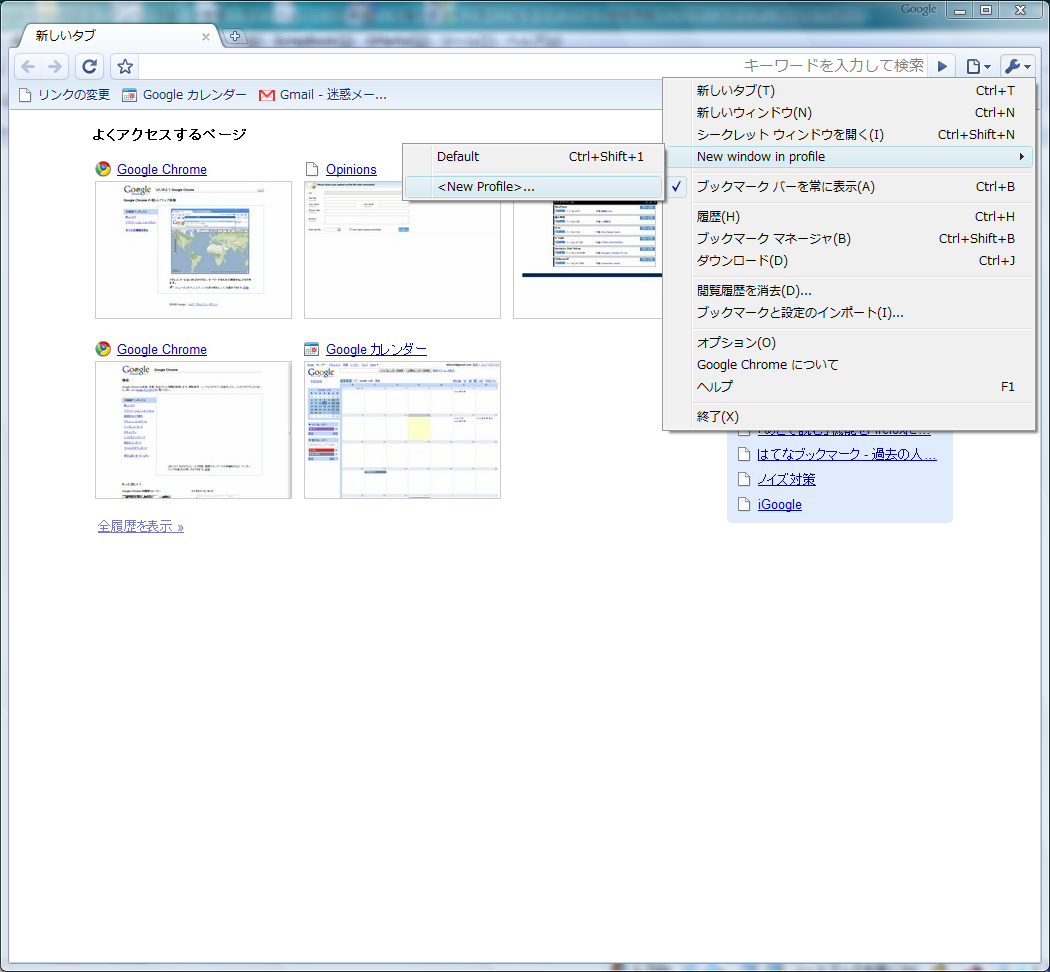Toggle ブックマーク バーを常に表示 checkmark item

click(849, 187)
